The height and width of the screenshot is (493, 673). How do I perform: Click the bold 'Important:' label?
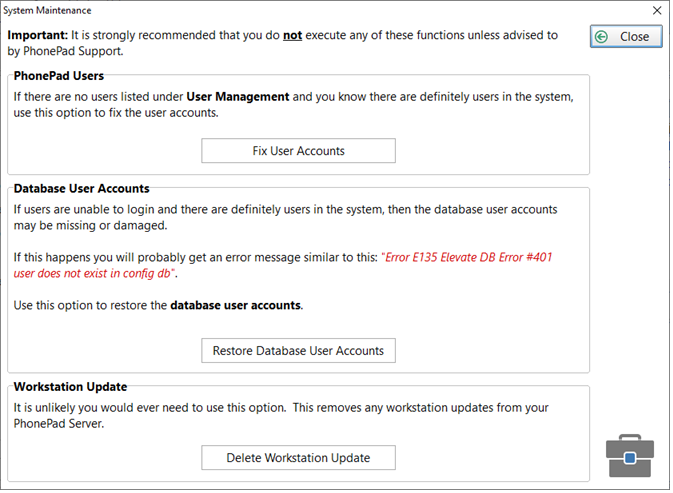(x=38, y=35)
